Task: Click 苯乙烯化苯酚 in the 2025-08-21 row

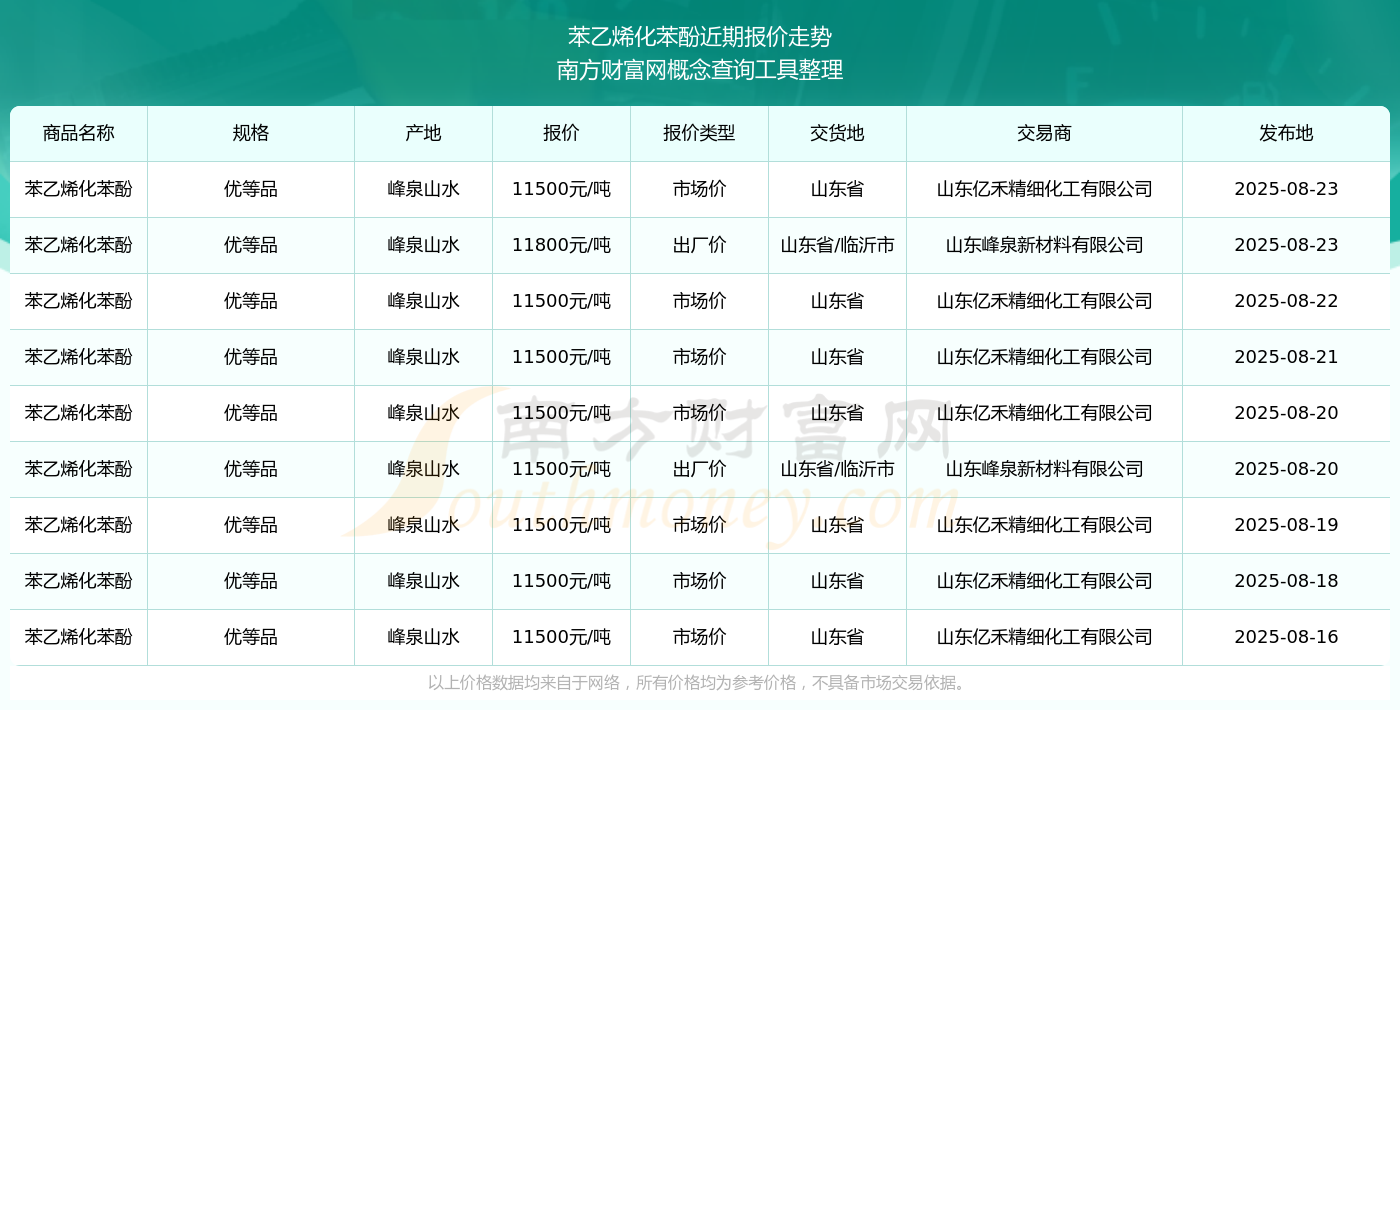Action: pos(79,357)
